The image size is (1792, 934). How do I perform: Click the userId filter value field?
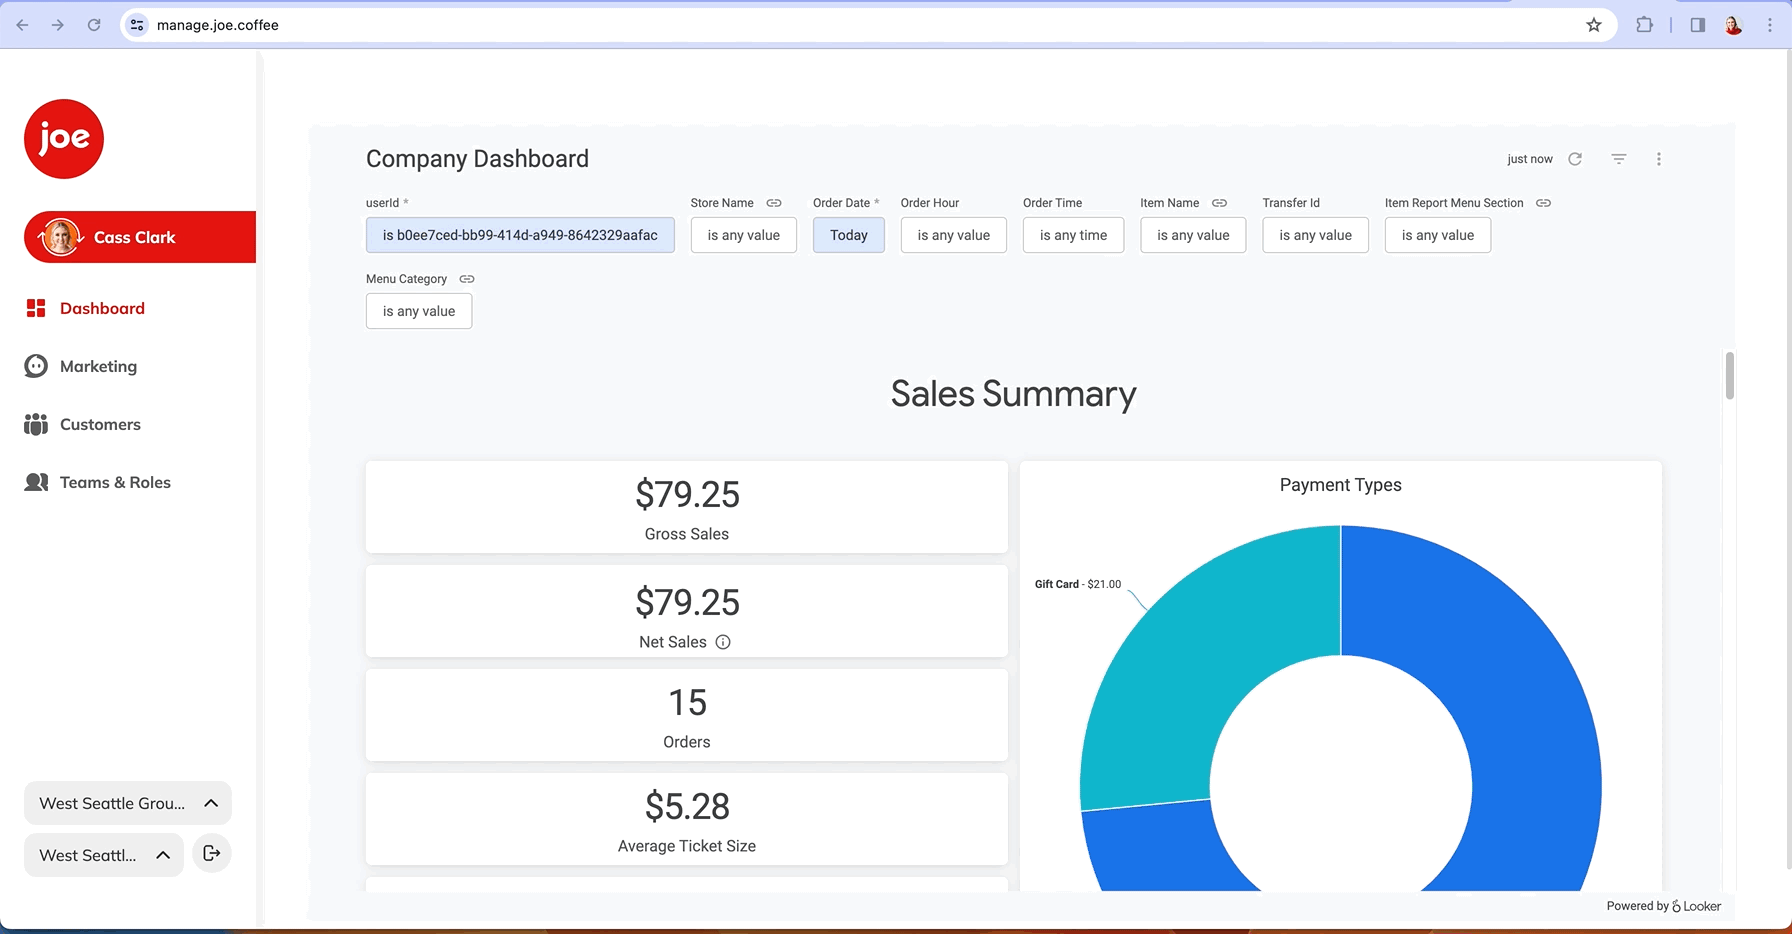pos(520,235)
